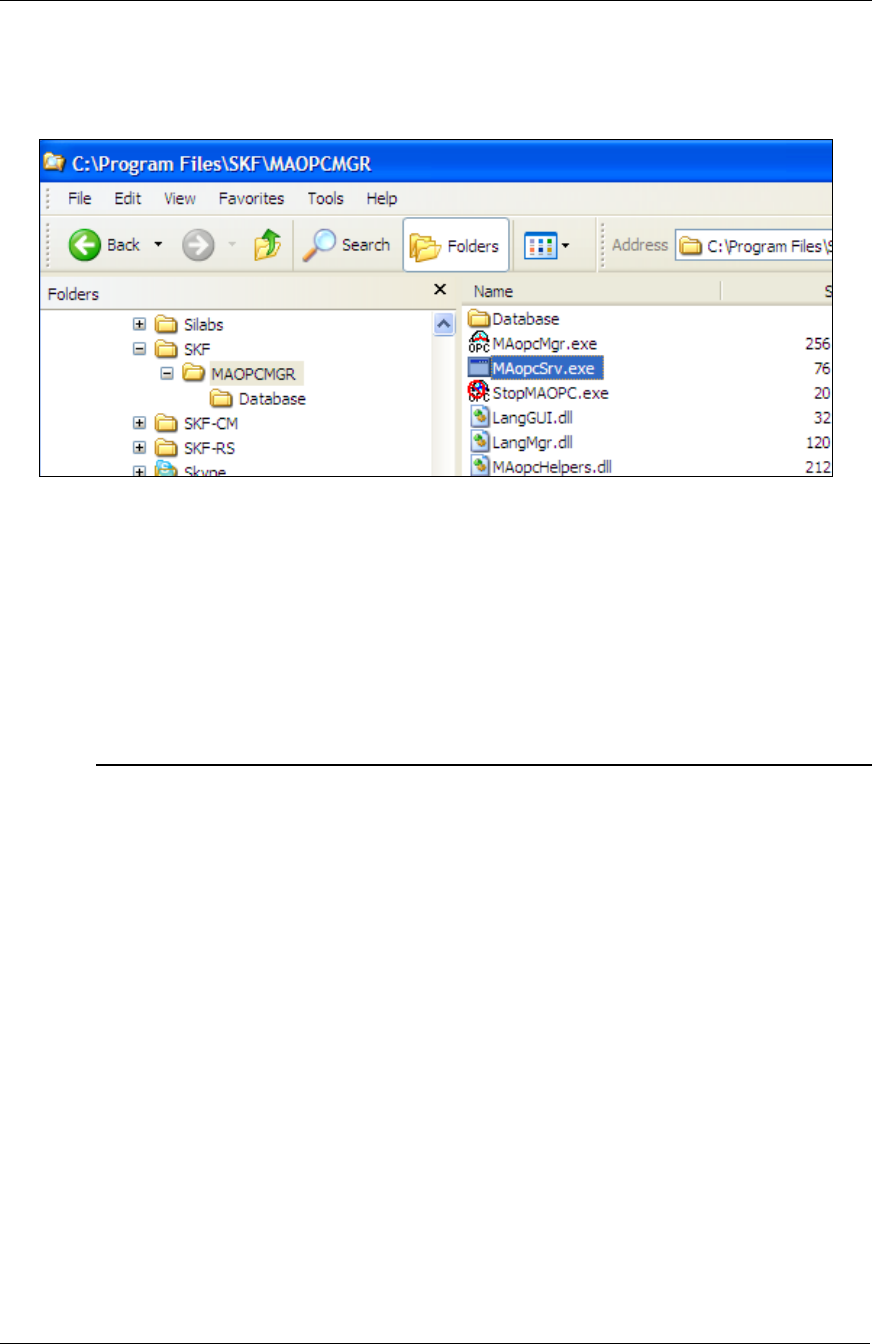Screen dimensions: 872x1344
Task: Select Database subfolder in folder tree
Action: [258, 399]
